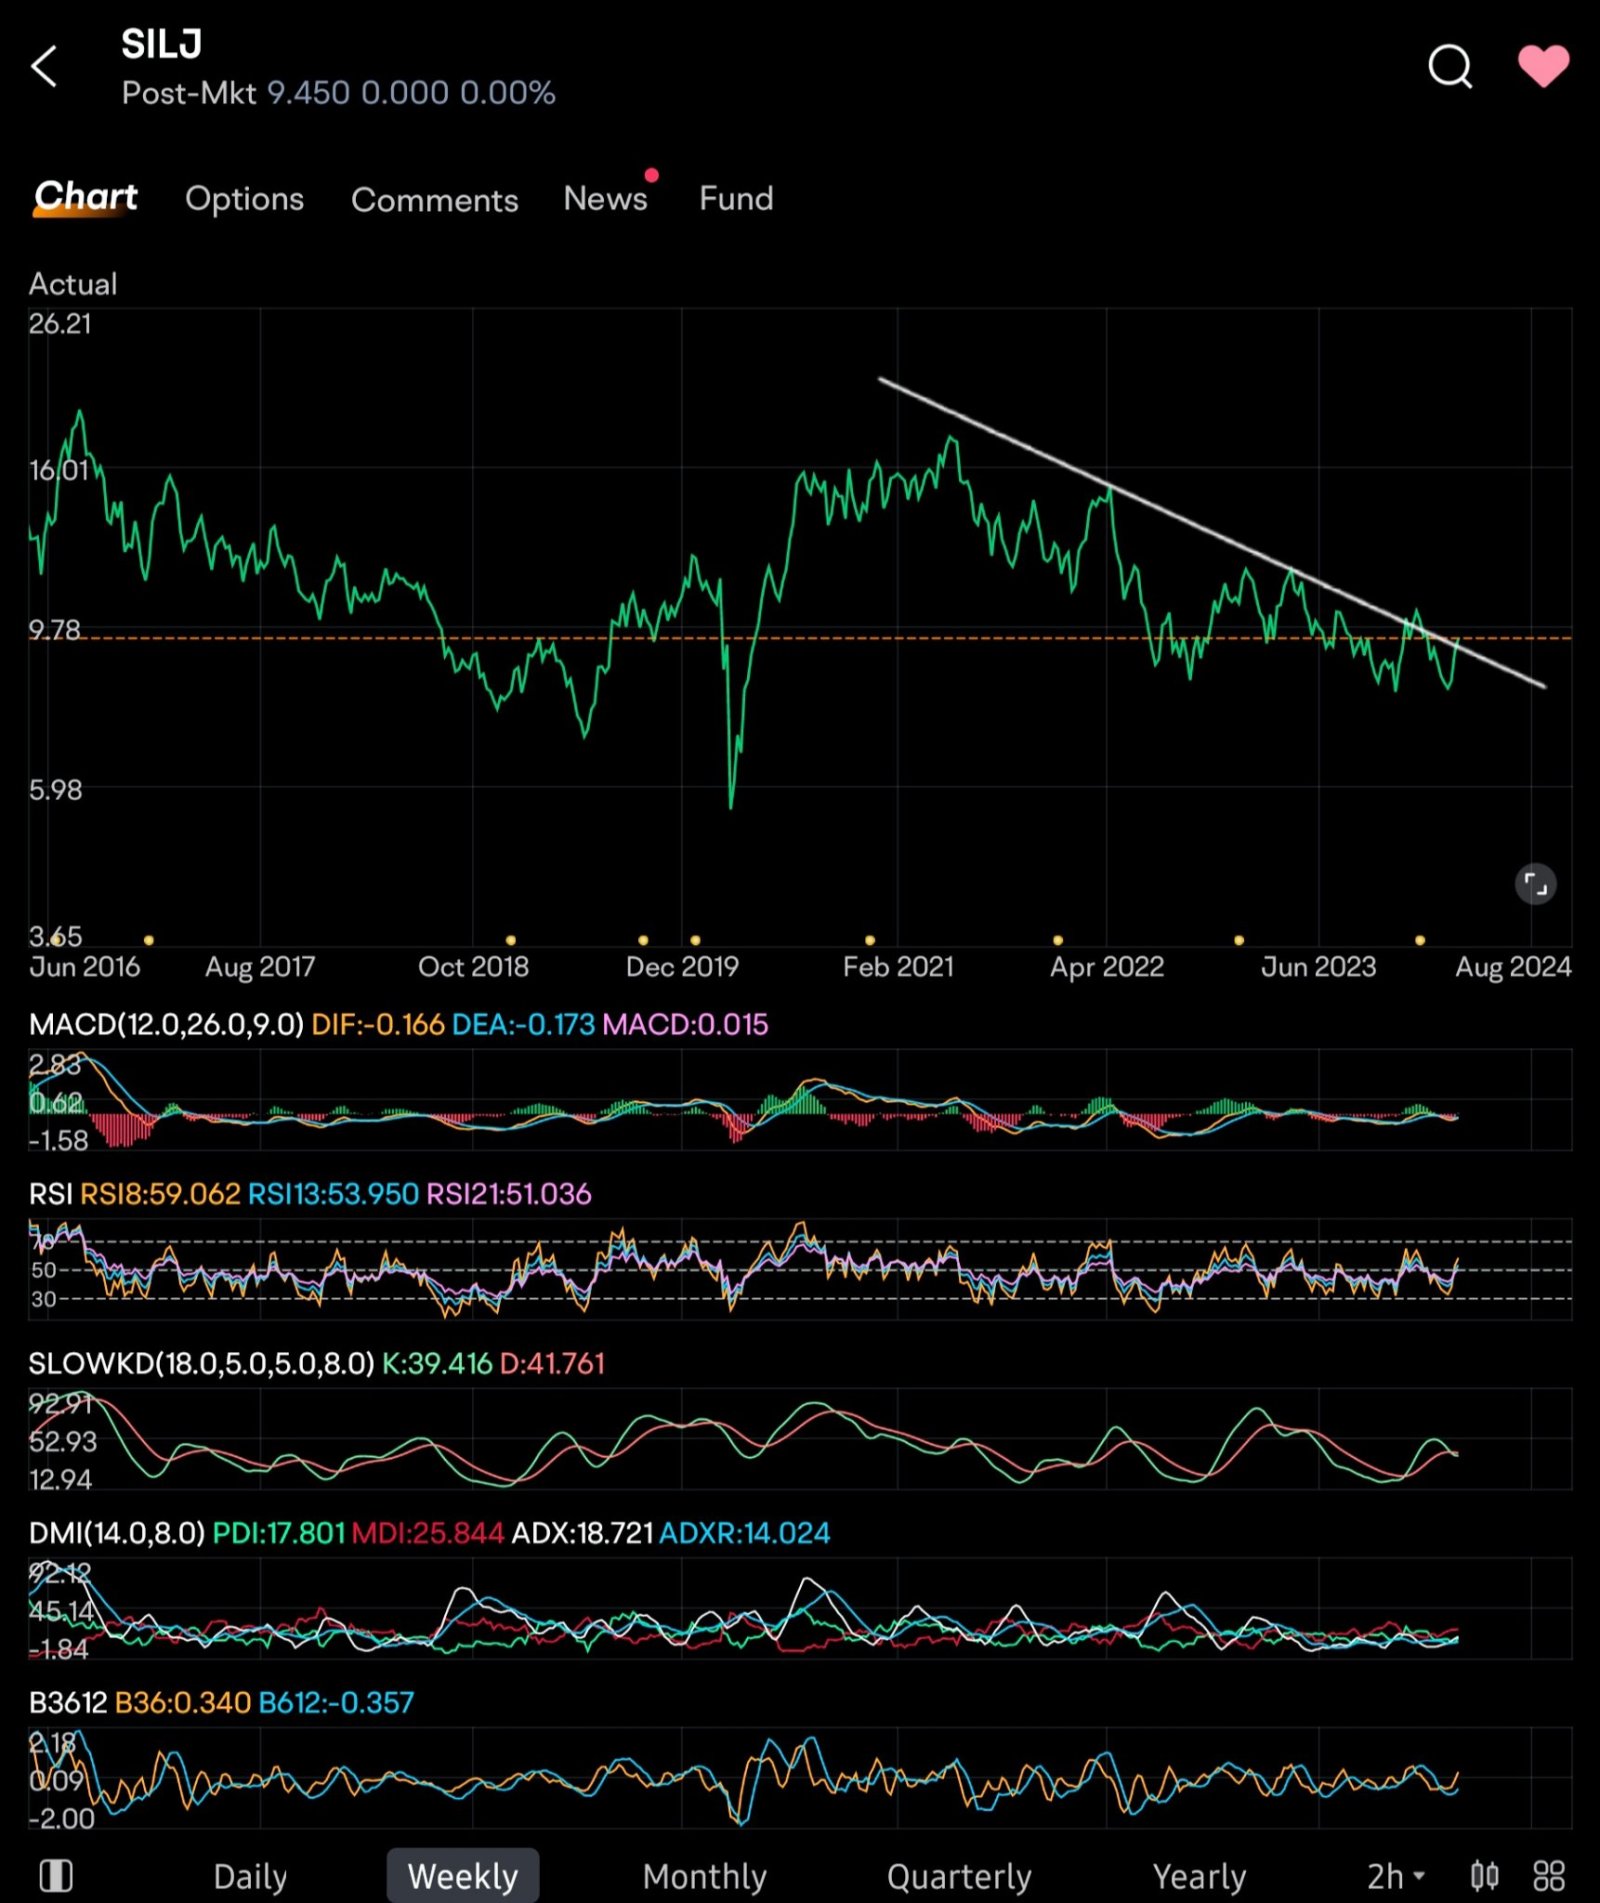The width and height of the screenshot is (1600, 1903).
Task: Switch to the Chart tab
Action: [86, 197]
